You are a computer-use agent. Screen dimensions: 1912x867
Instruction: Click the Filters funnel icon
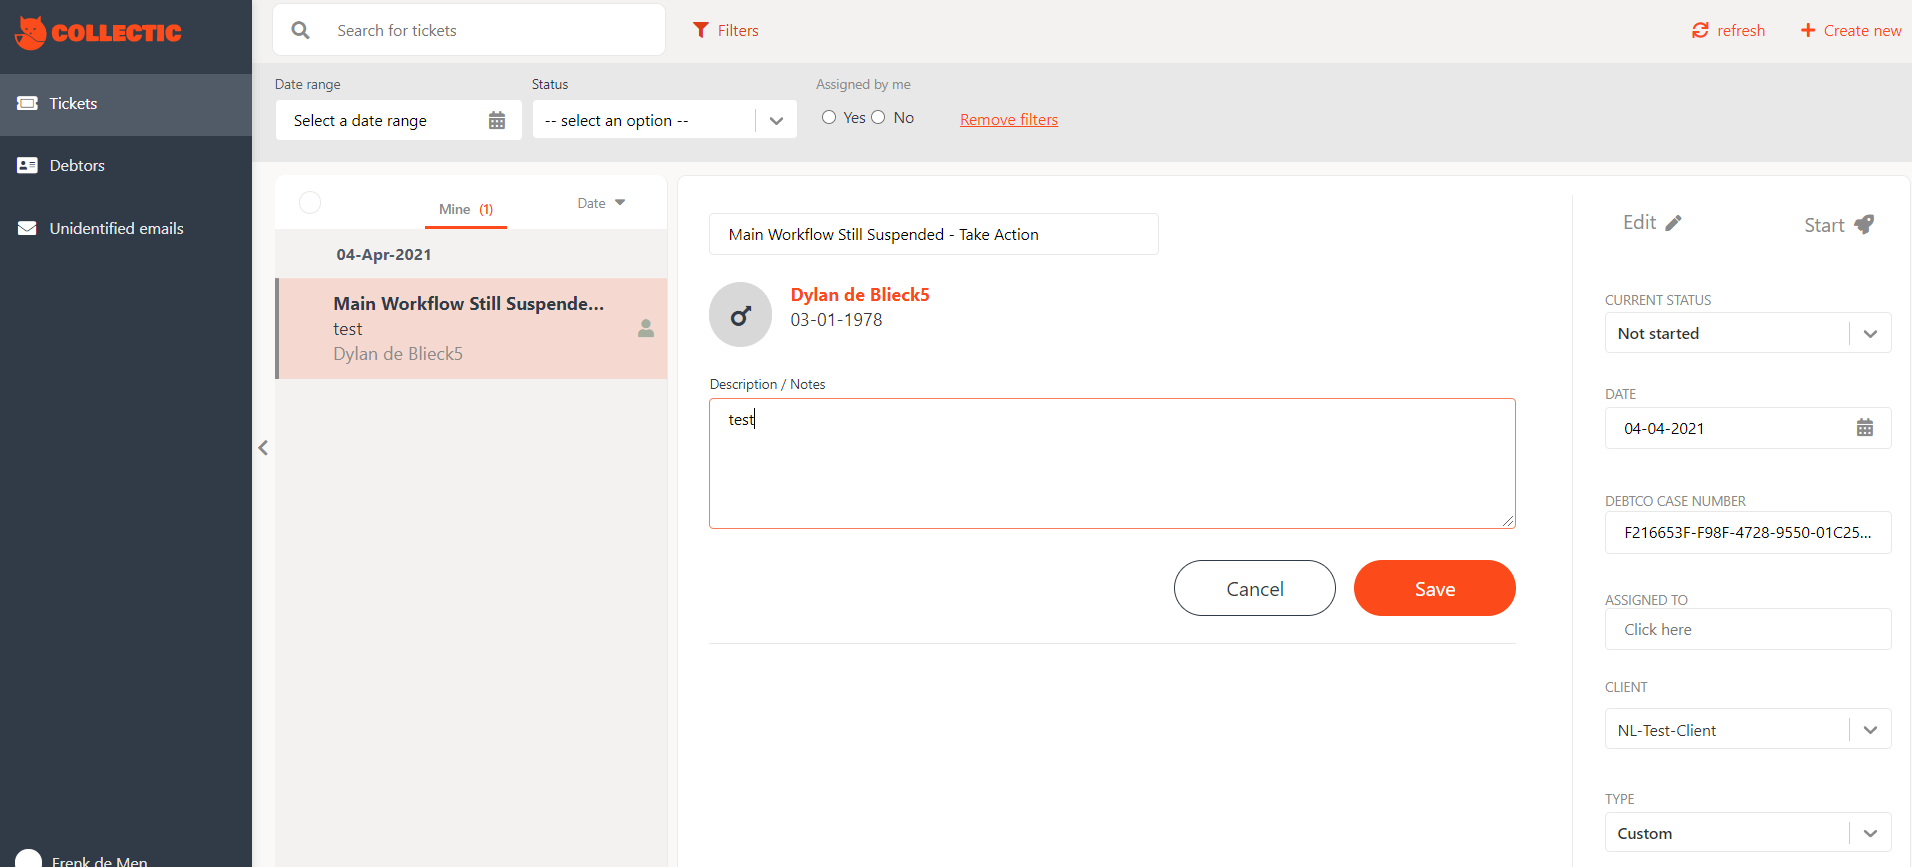pos(701,30)
